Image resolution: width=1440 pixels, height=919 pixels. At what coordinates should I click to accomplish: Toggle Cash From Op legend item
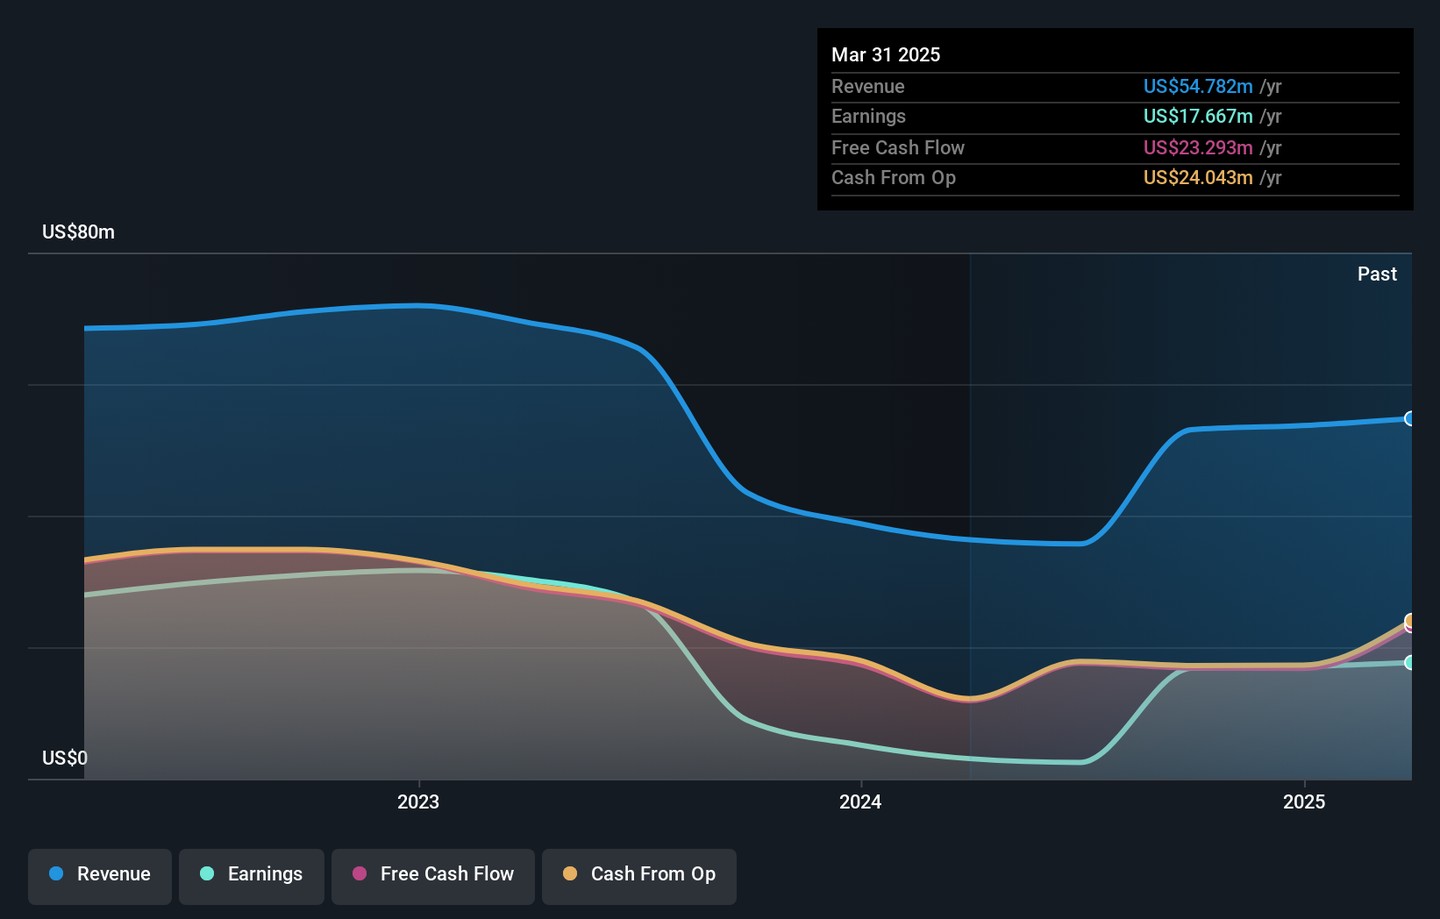click(x=639, y=875)
